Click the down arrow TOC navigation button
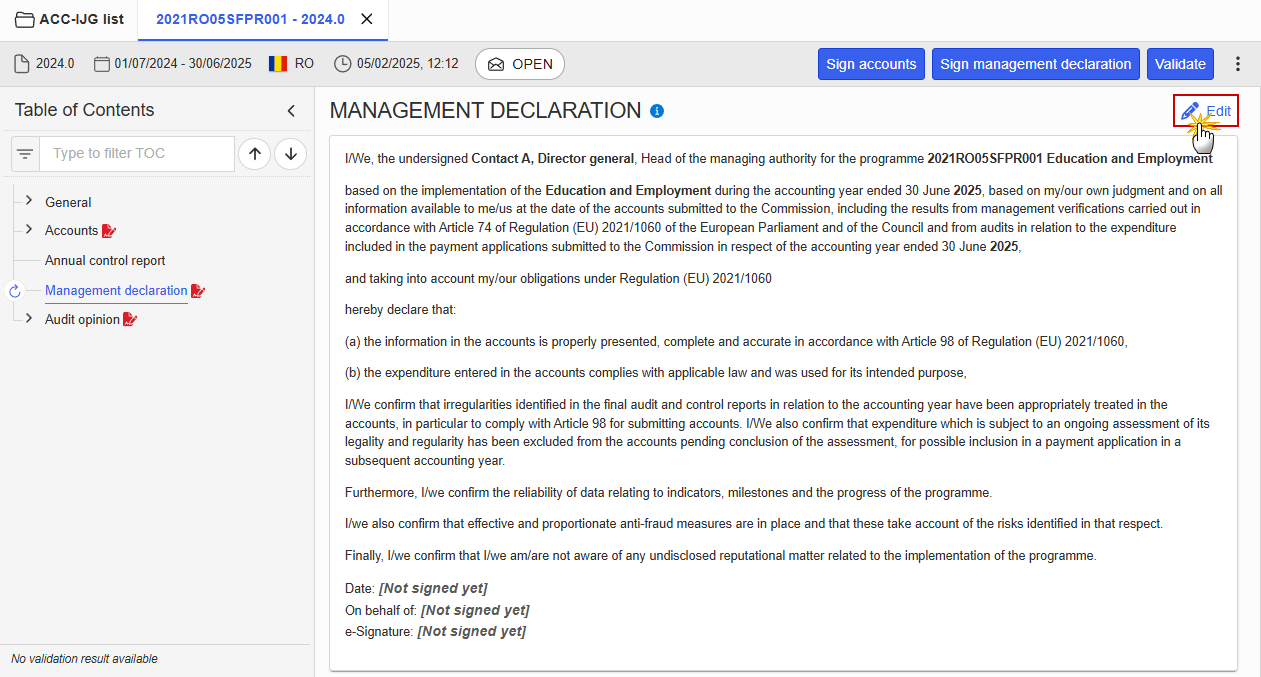The width and height of the screenshot is (1261, 677). coord(291,154)
